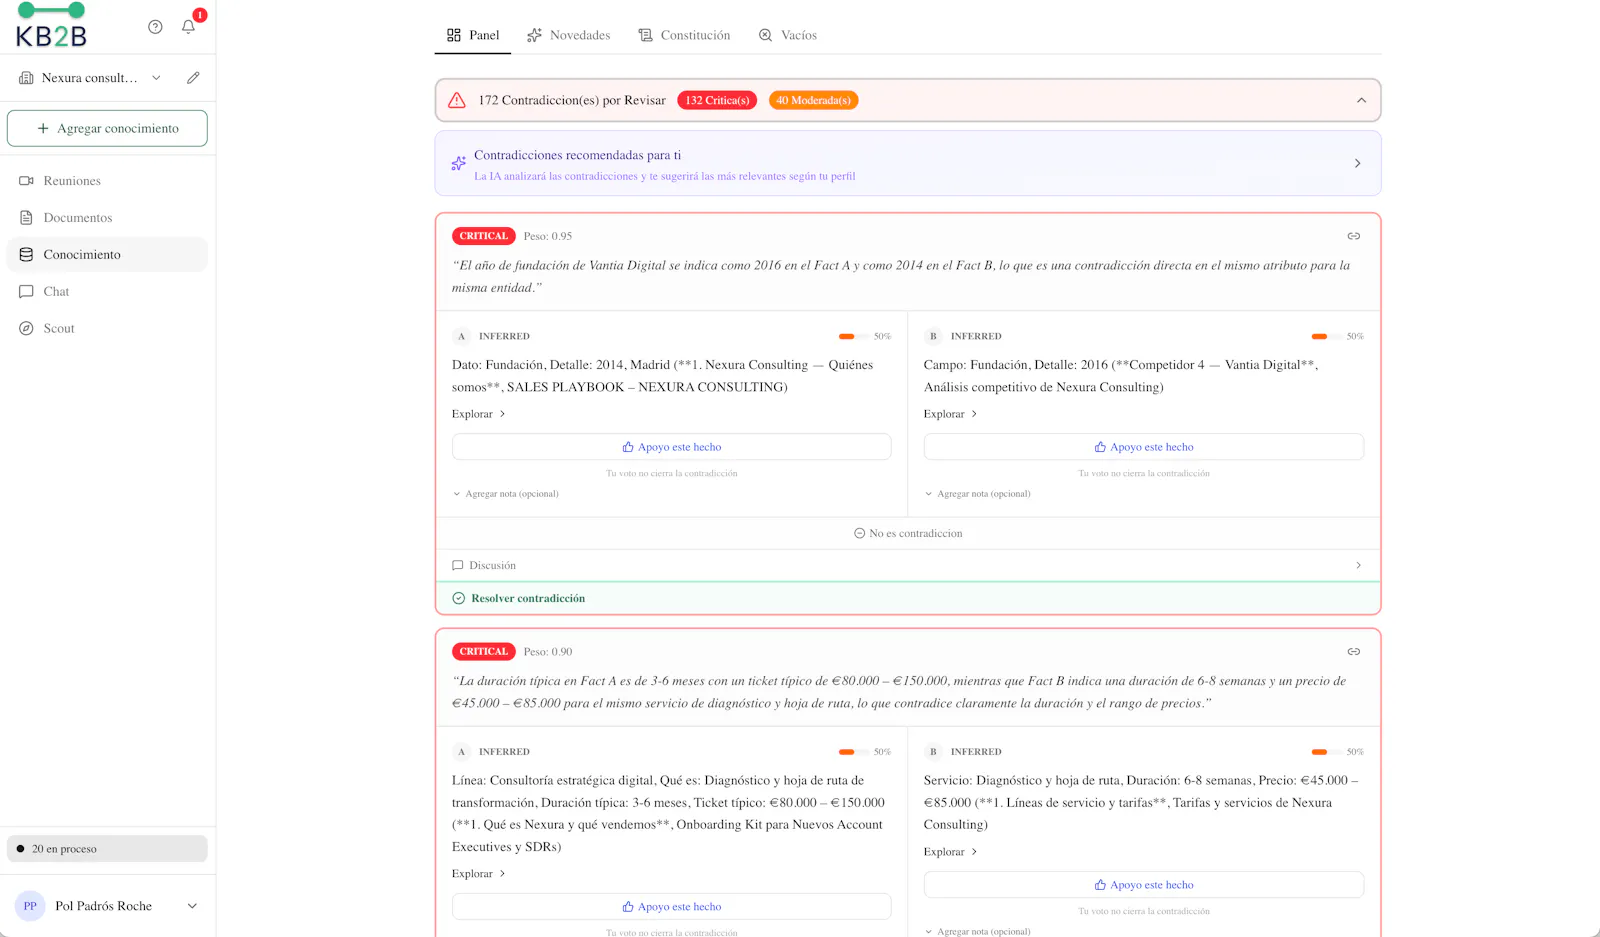Click the KB2B logo
Screen dimensions: 1600x937
tap(51, 26)
